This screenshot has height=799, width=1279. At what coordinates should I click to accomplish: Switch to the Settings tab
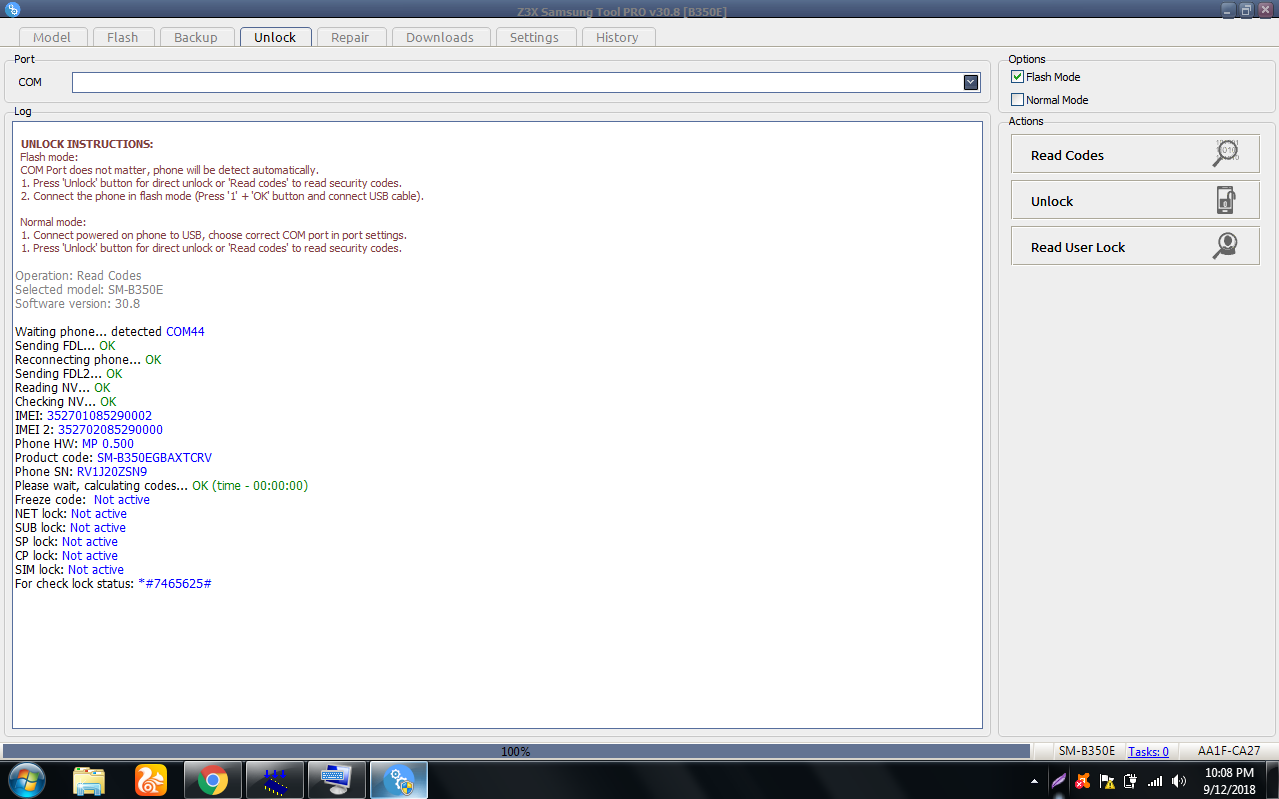[534, 37]
